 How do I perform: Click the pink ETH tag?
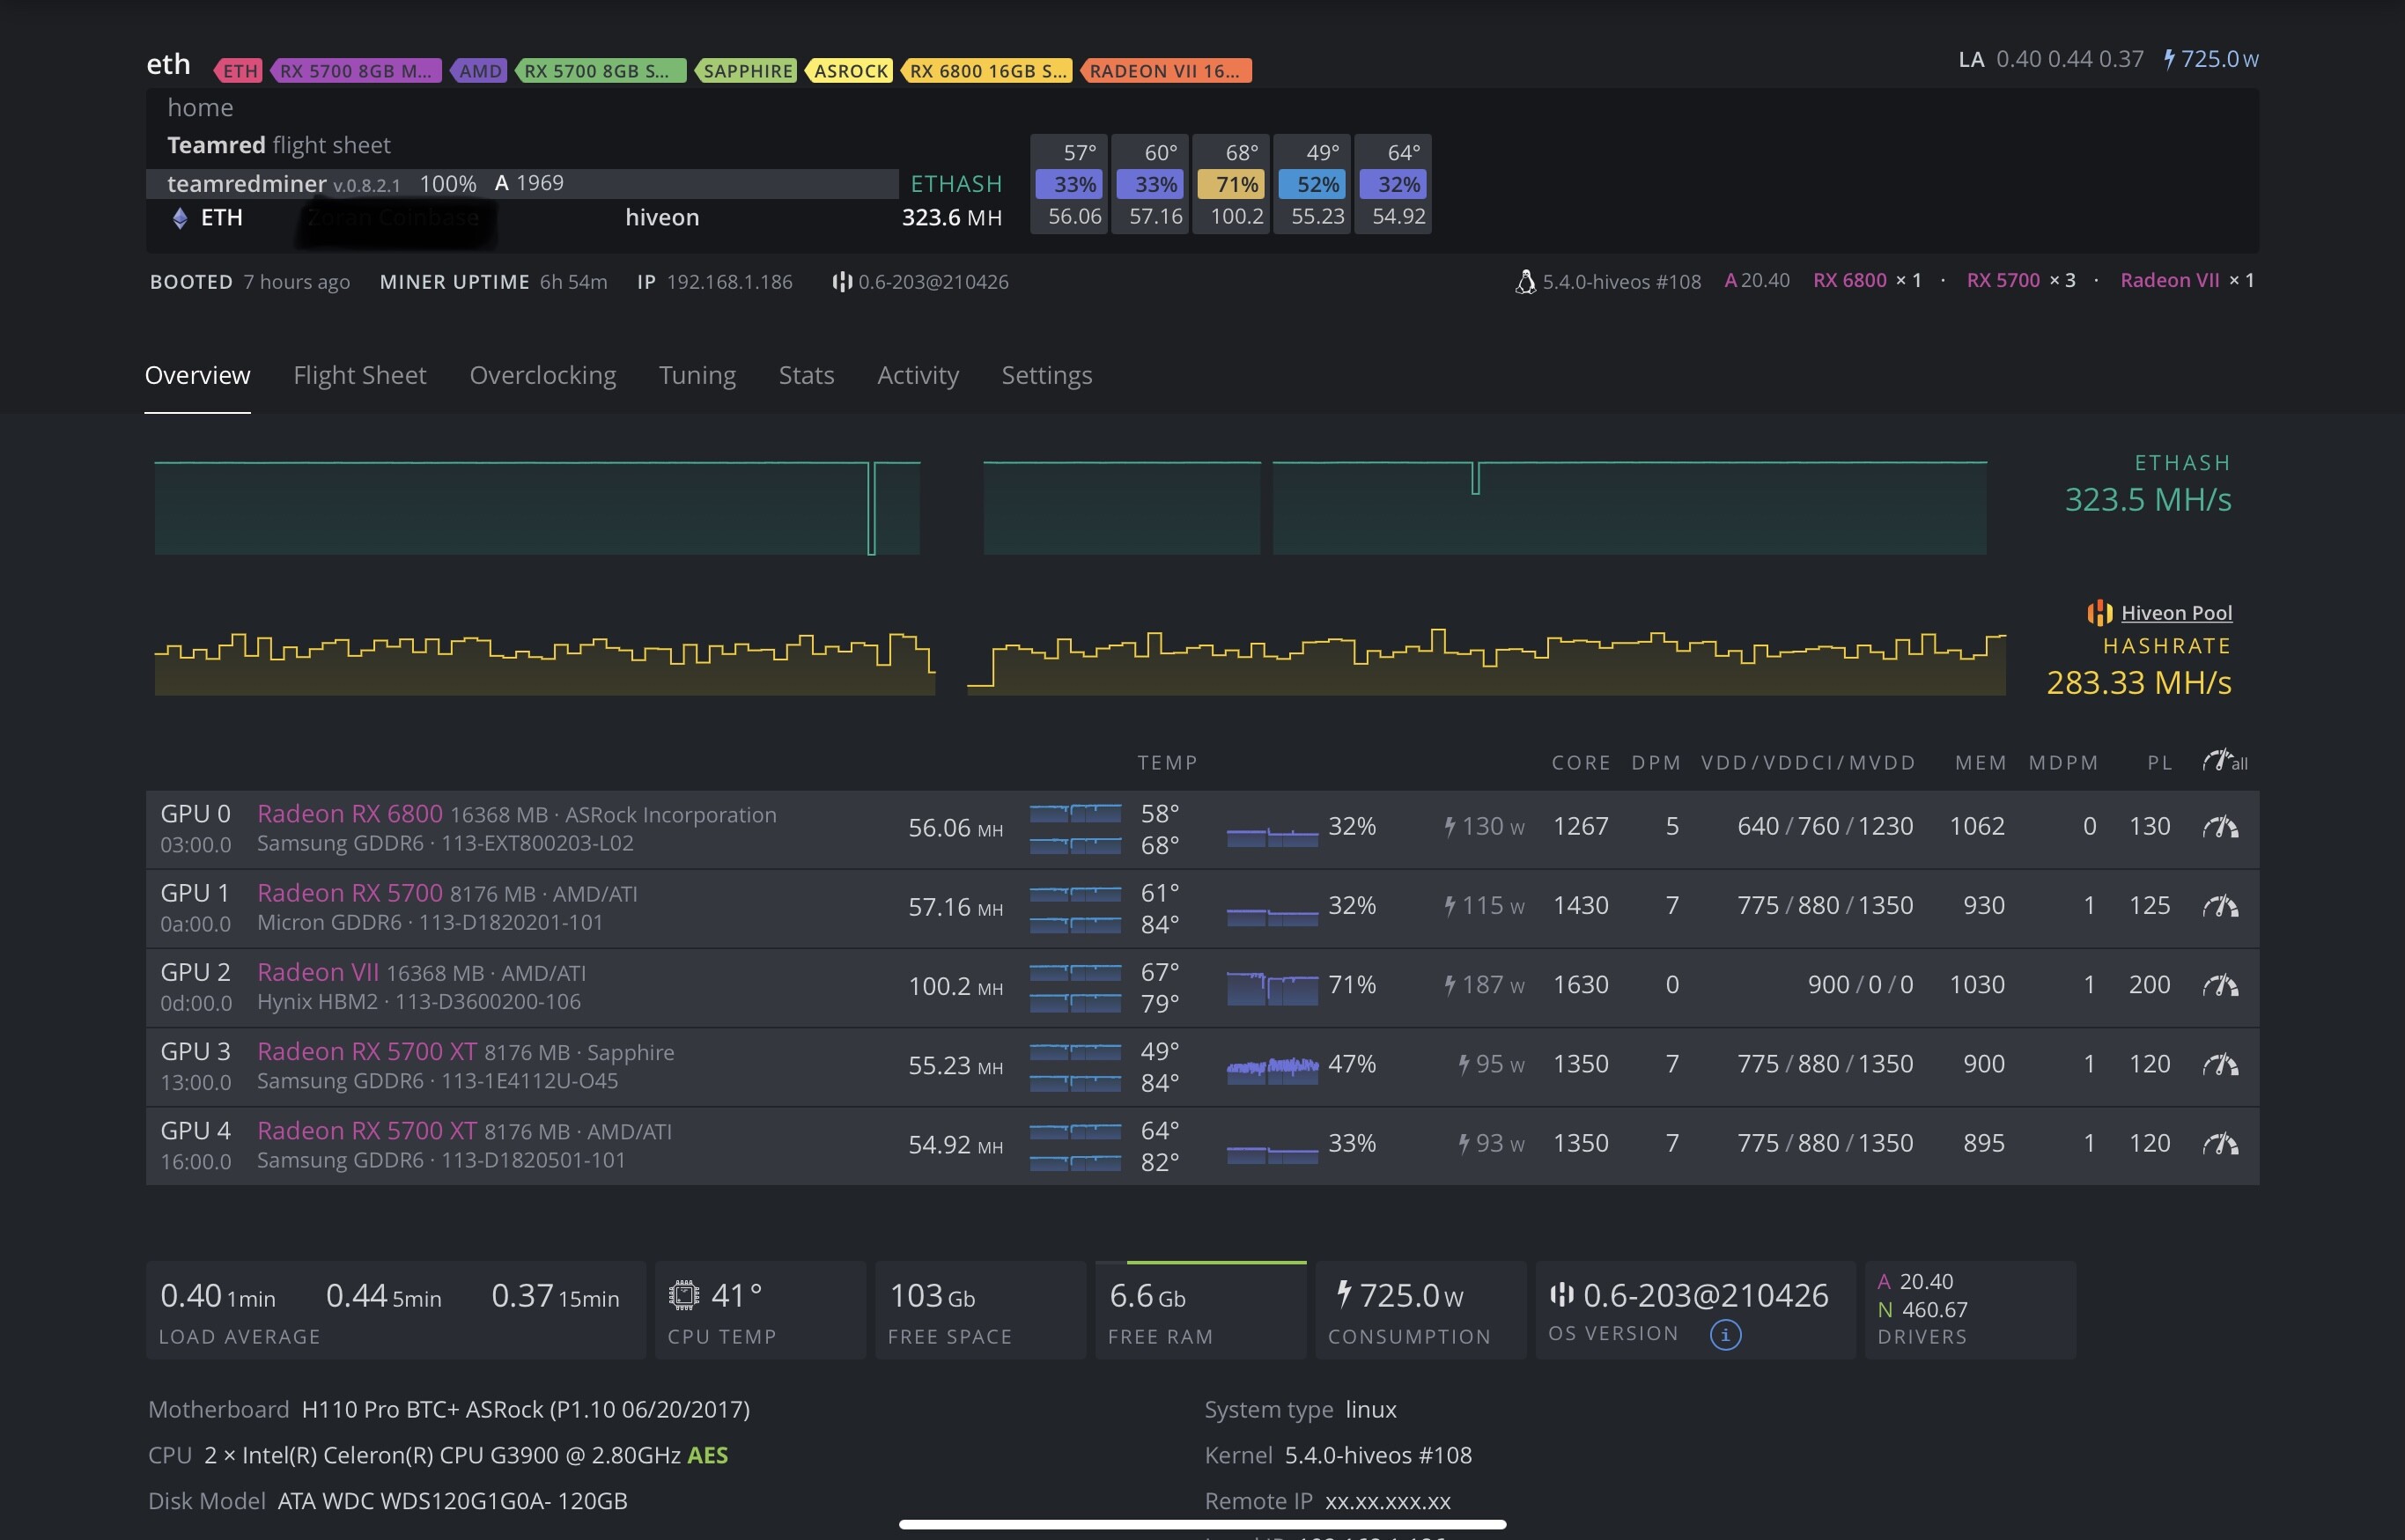coord(239,70)
